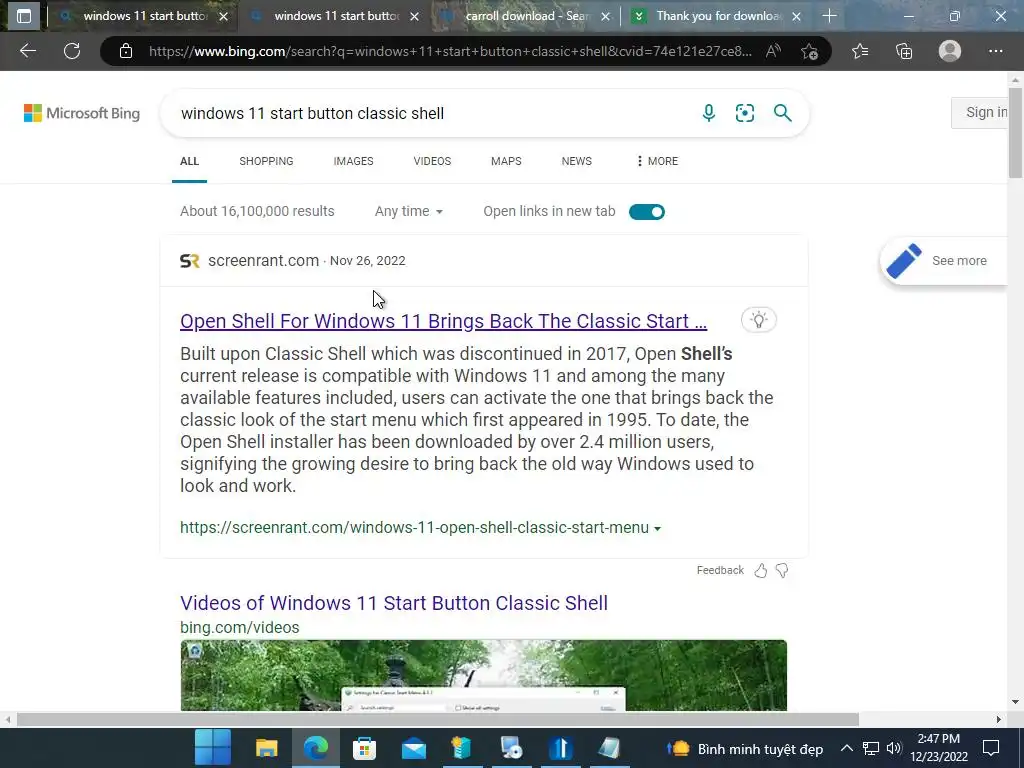The image size is (1024, 768).
Task: Open the network icon in system tray
Action: (x=871, y=748)
